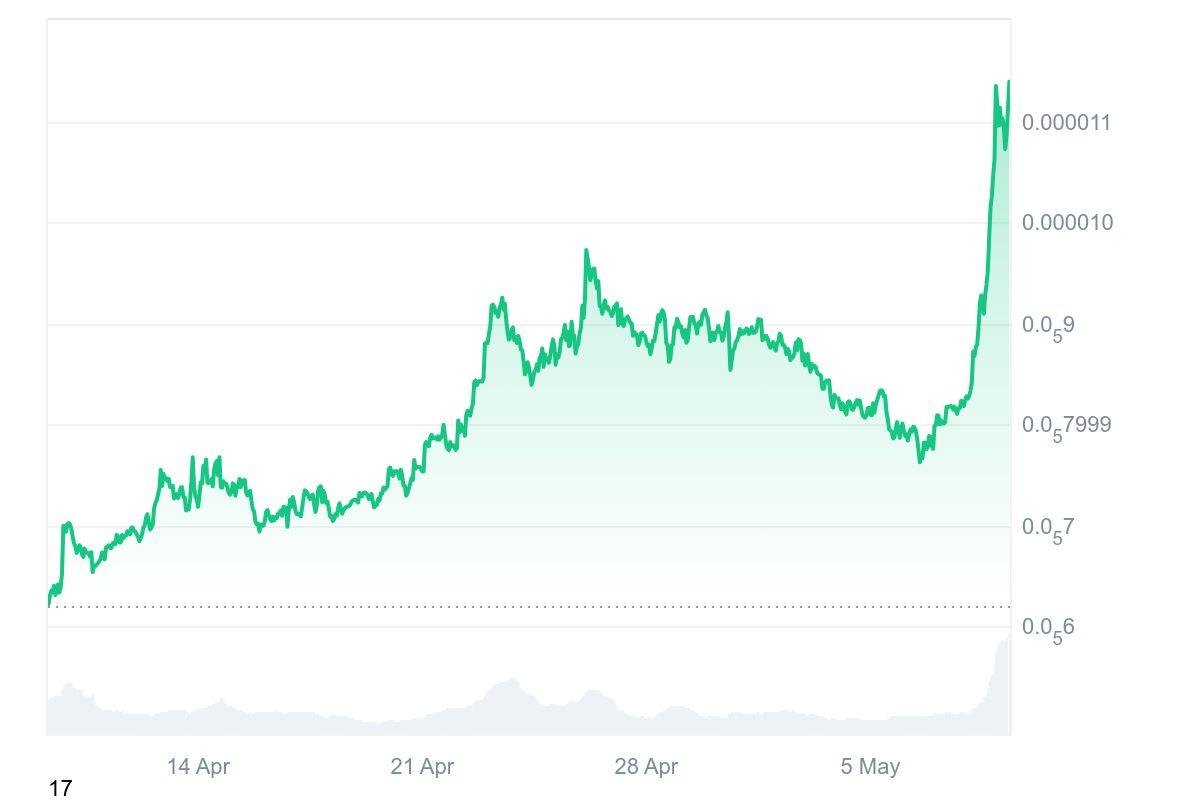Click the 0.000011 price axis label
Viewport: 1200px width, 800px height.
1067,123
